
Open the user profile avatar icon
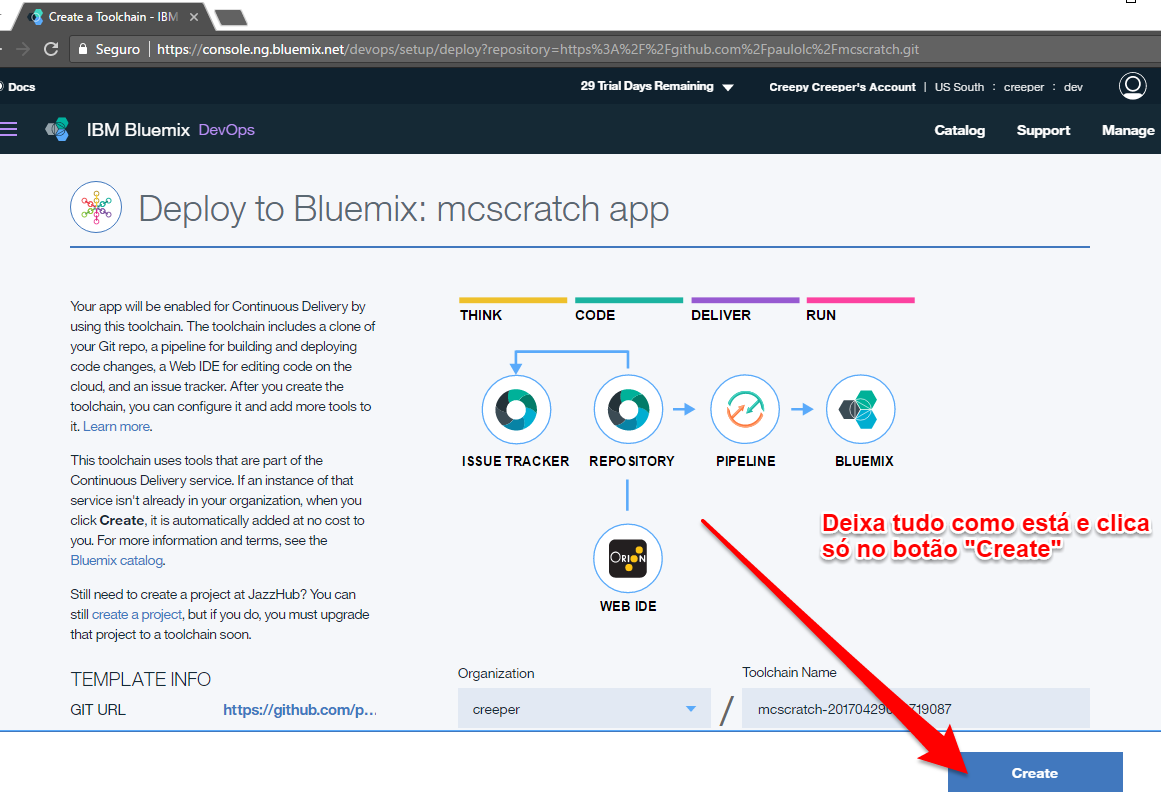pos(1132,86)
